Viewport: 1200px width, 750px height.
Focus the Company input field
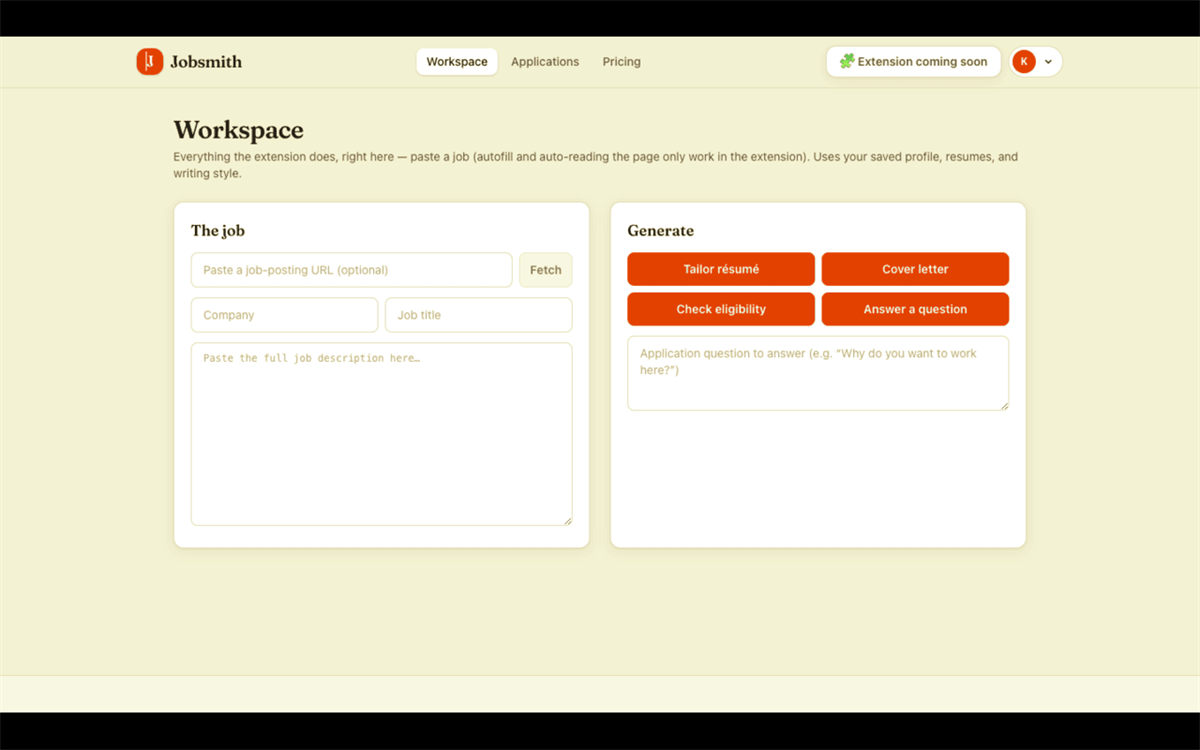click(x=285, y=315)
